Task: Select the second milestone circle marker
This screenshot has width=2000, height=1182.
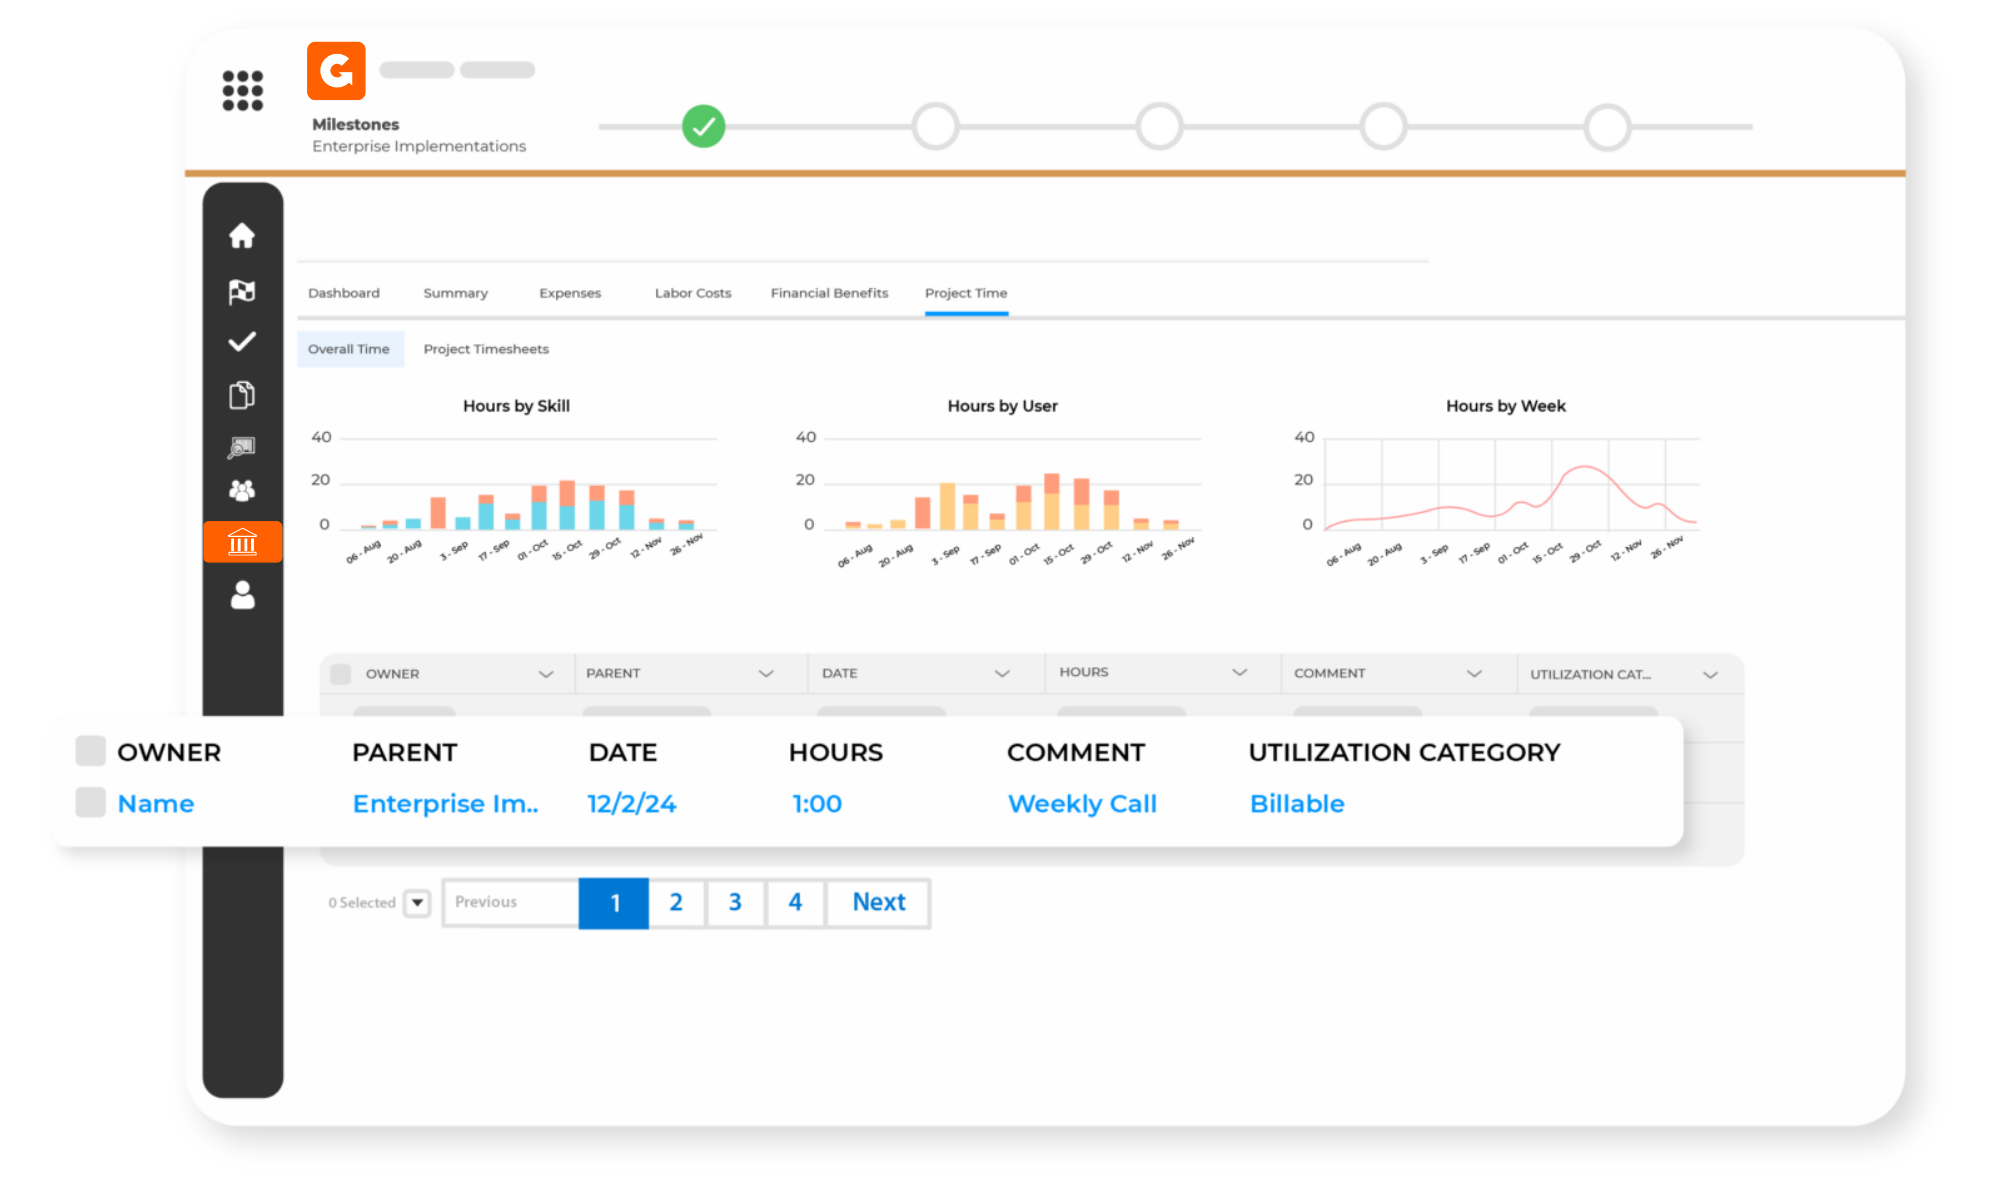Action: point(936,126)
